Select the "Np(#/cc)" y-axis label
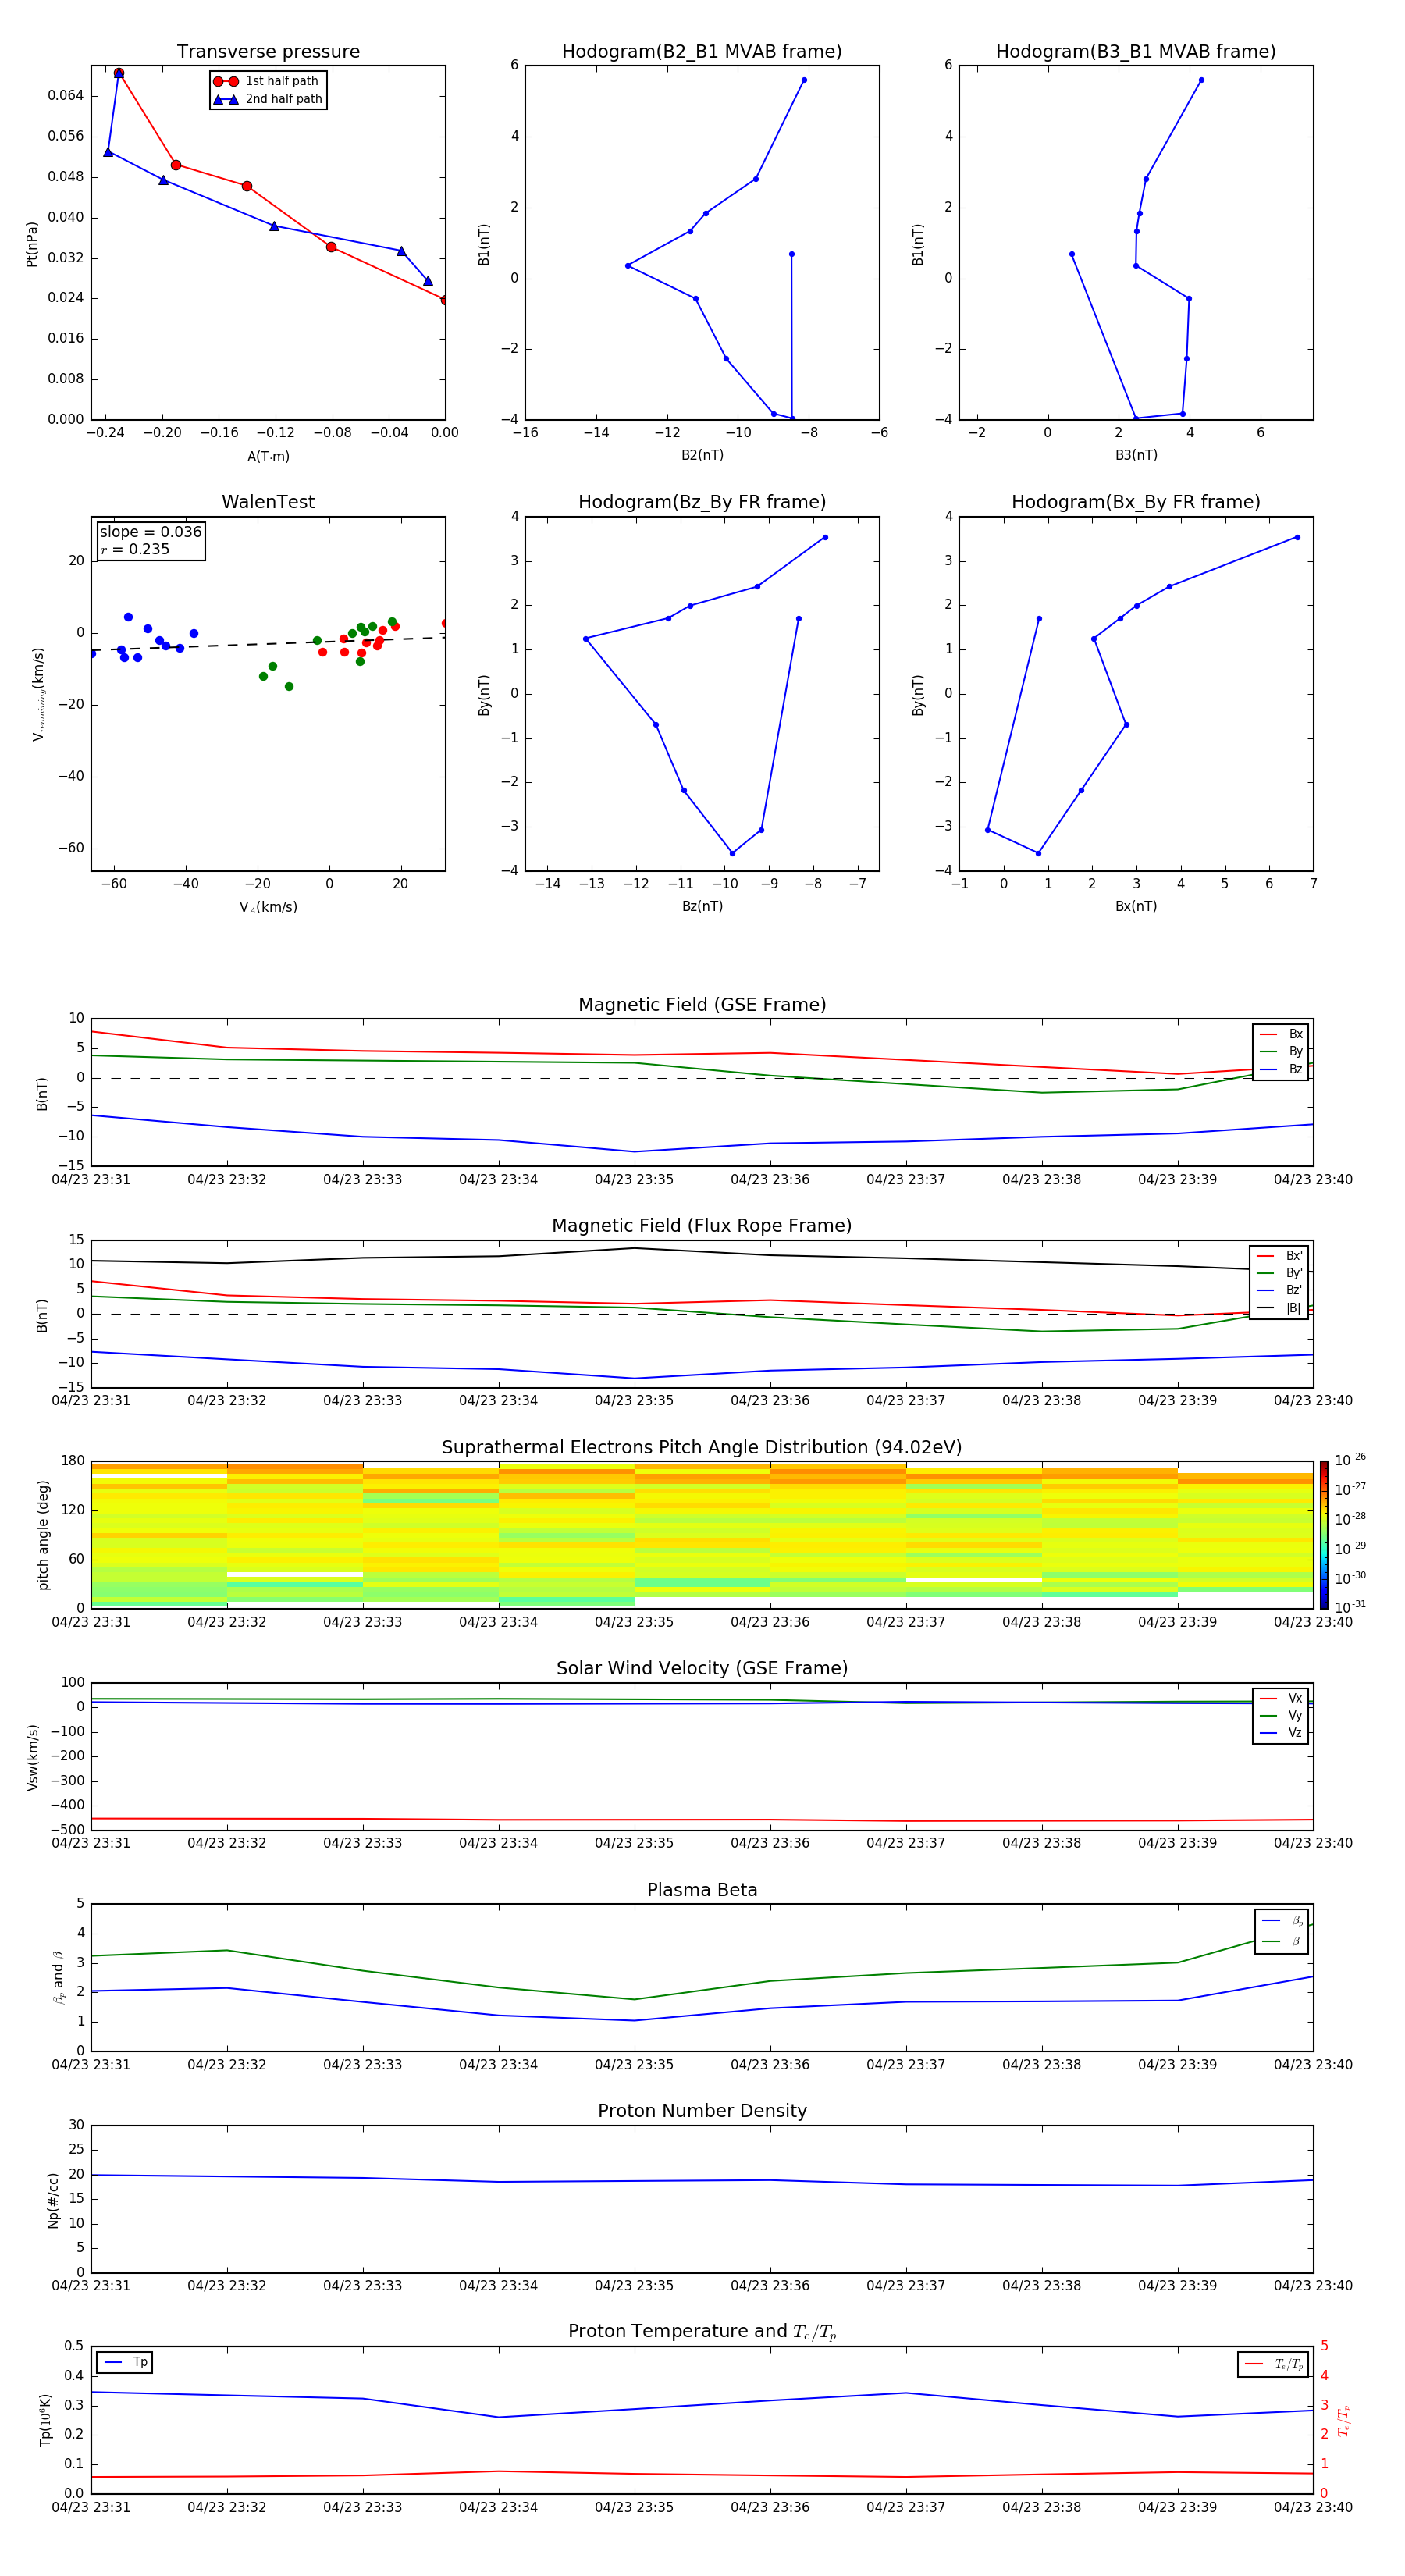Viewport: 1405px width, 2576px height. [x=54, y=2200]
